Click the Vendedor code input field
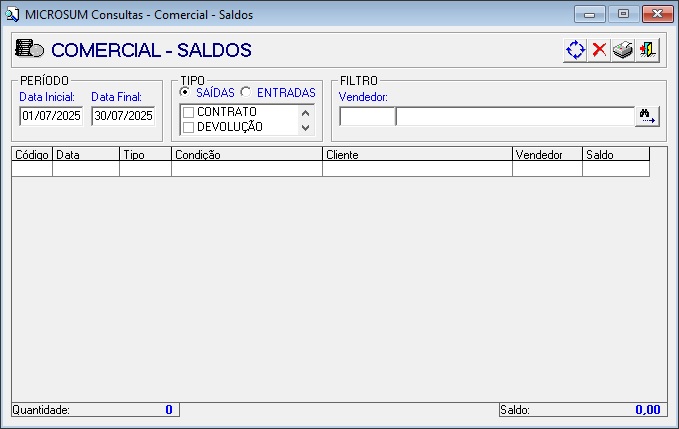This screenshot has height=429, width=679. (x=367, y=116)
